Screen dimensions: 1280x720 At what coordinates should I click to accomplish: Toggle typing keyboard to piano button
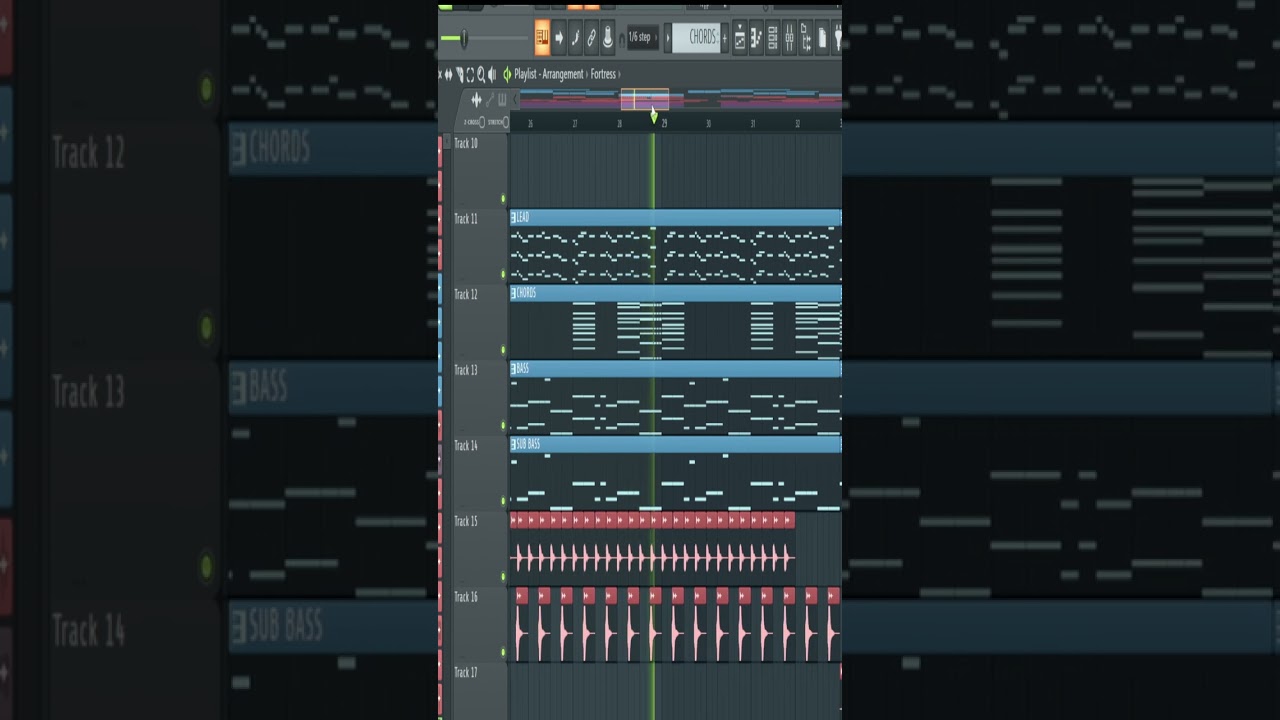click(543, 37)
